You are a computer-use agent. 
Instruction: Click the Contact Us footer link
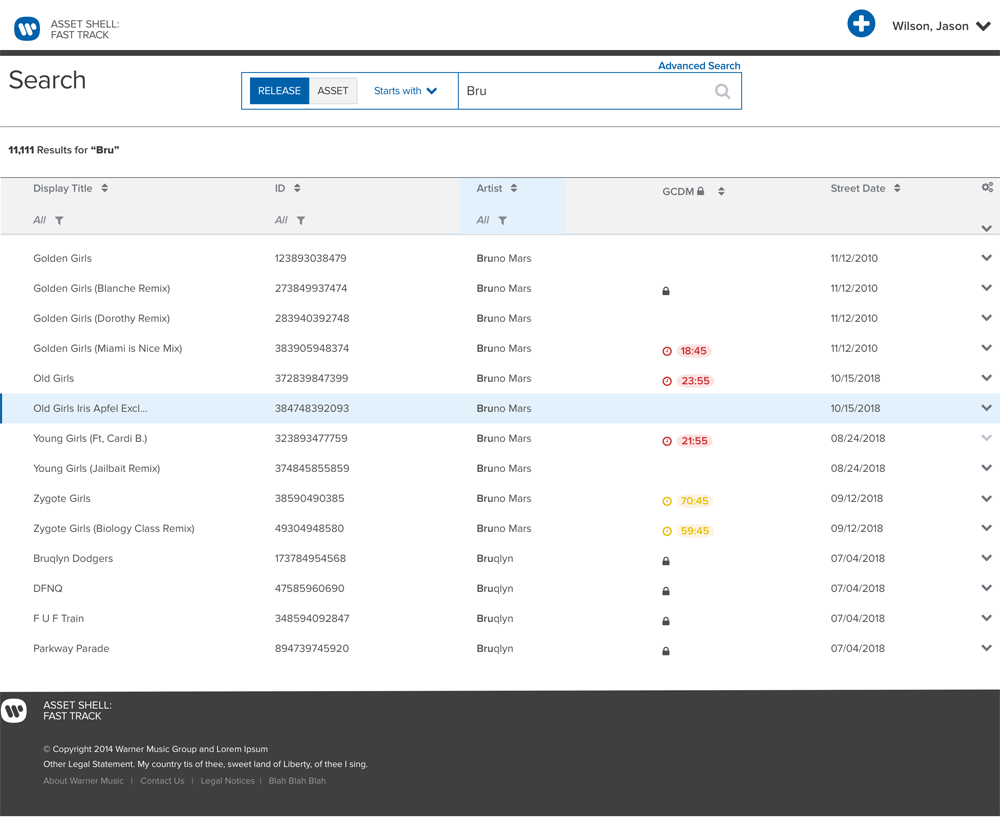(x=162, y=781)
